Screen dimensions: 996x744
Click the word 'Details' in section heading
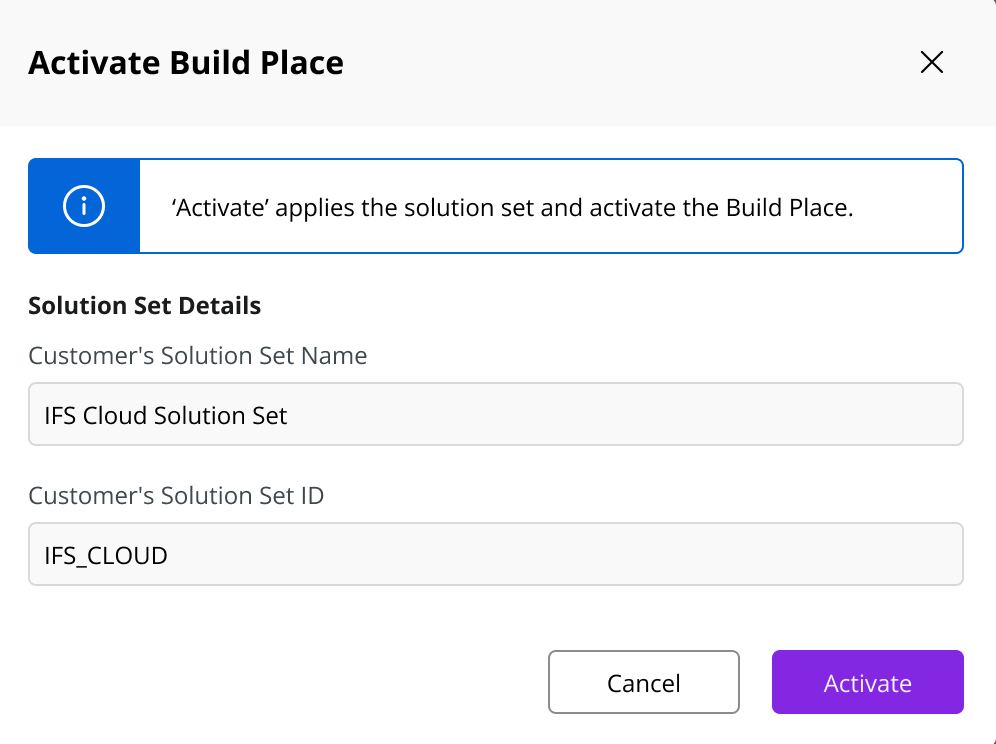pyautogui.click(x=220, y=306)
